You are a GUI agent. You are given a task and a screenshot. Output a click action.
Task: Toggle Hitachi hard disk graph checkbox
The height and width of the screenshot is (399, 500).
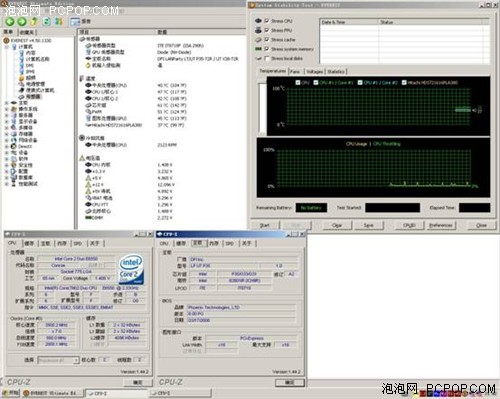(x=404, y=82)
